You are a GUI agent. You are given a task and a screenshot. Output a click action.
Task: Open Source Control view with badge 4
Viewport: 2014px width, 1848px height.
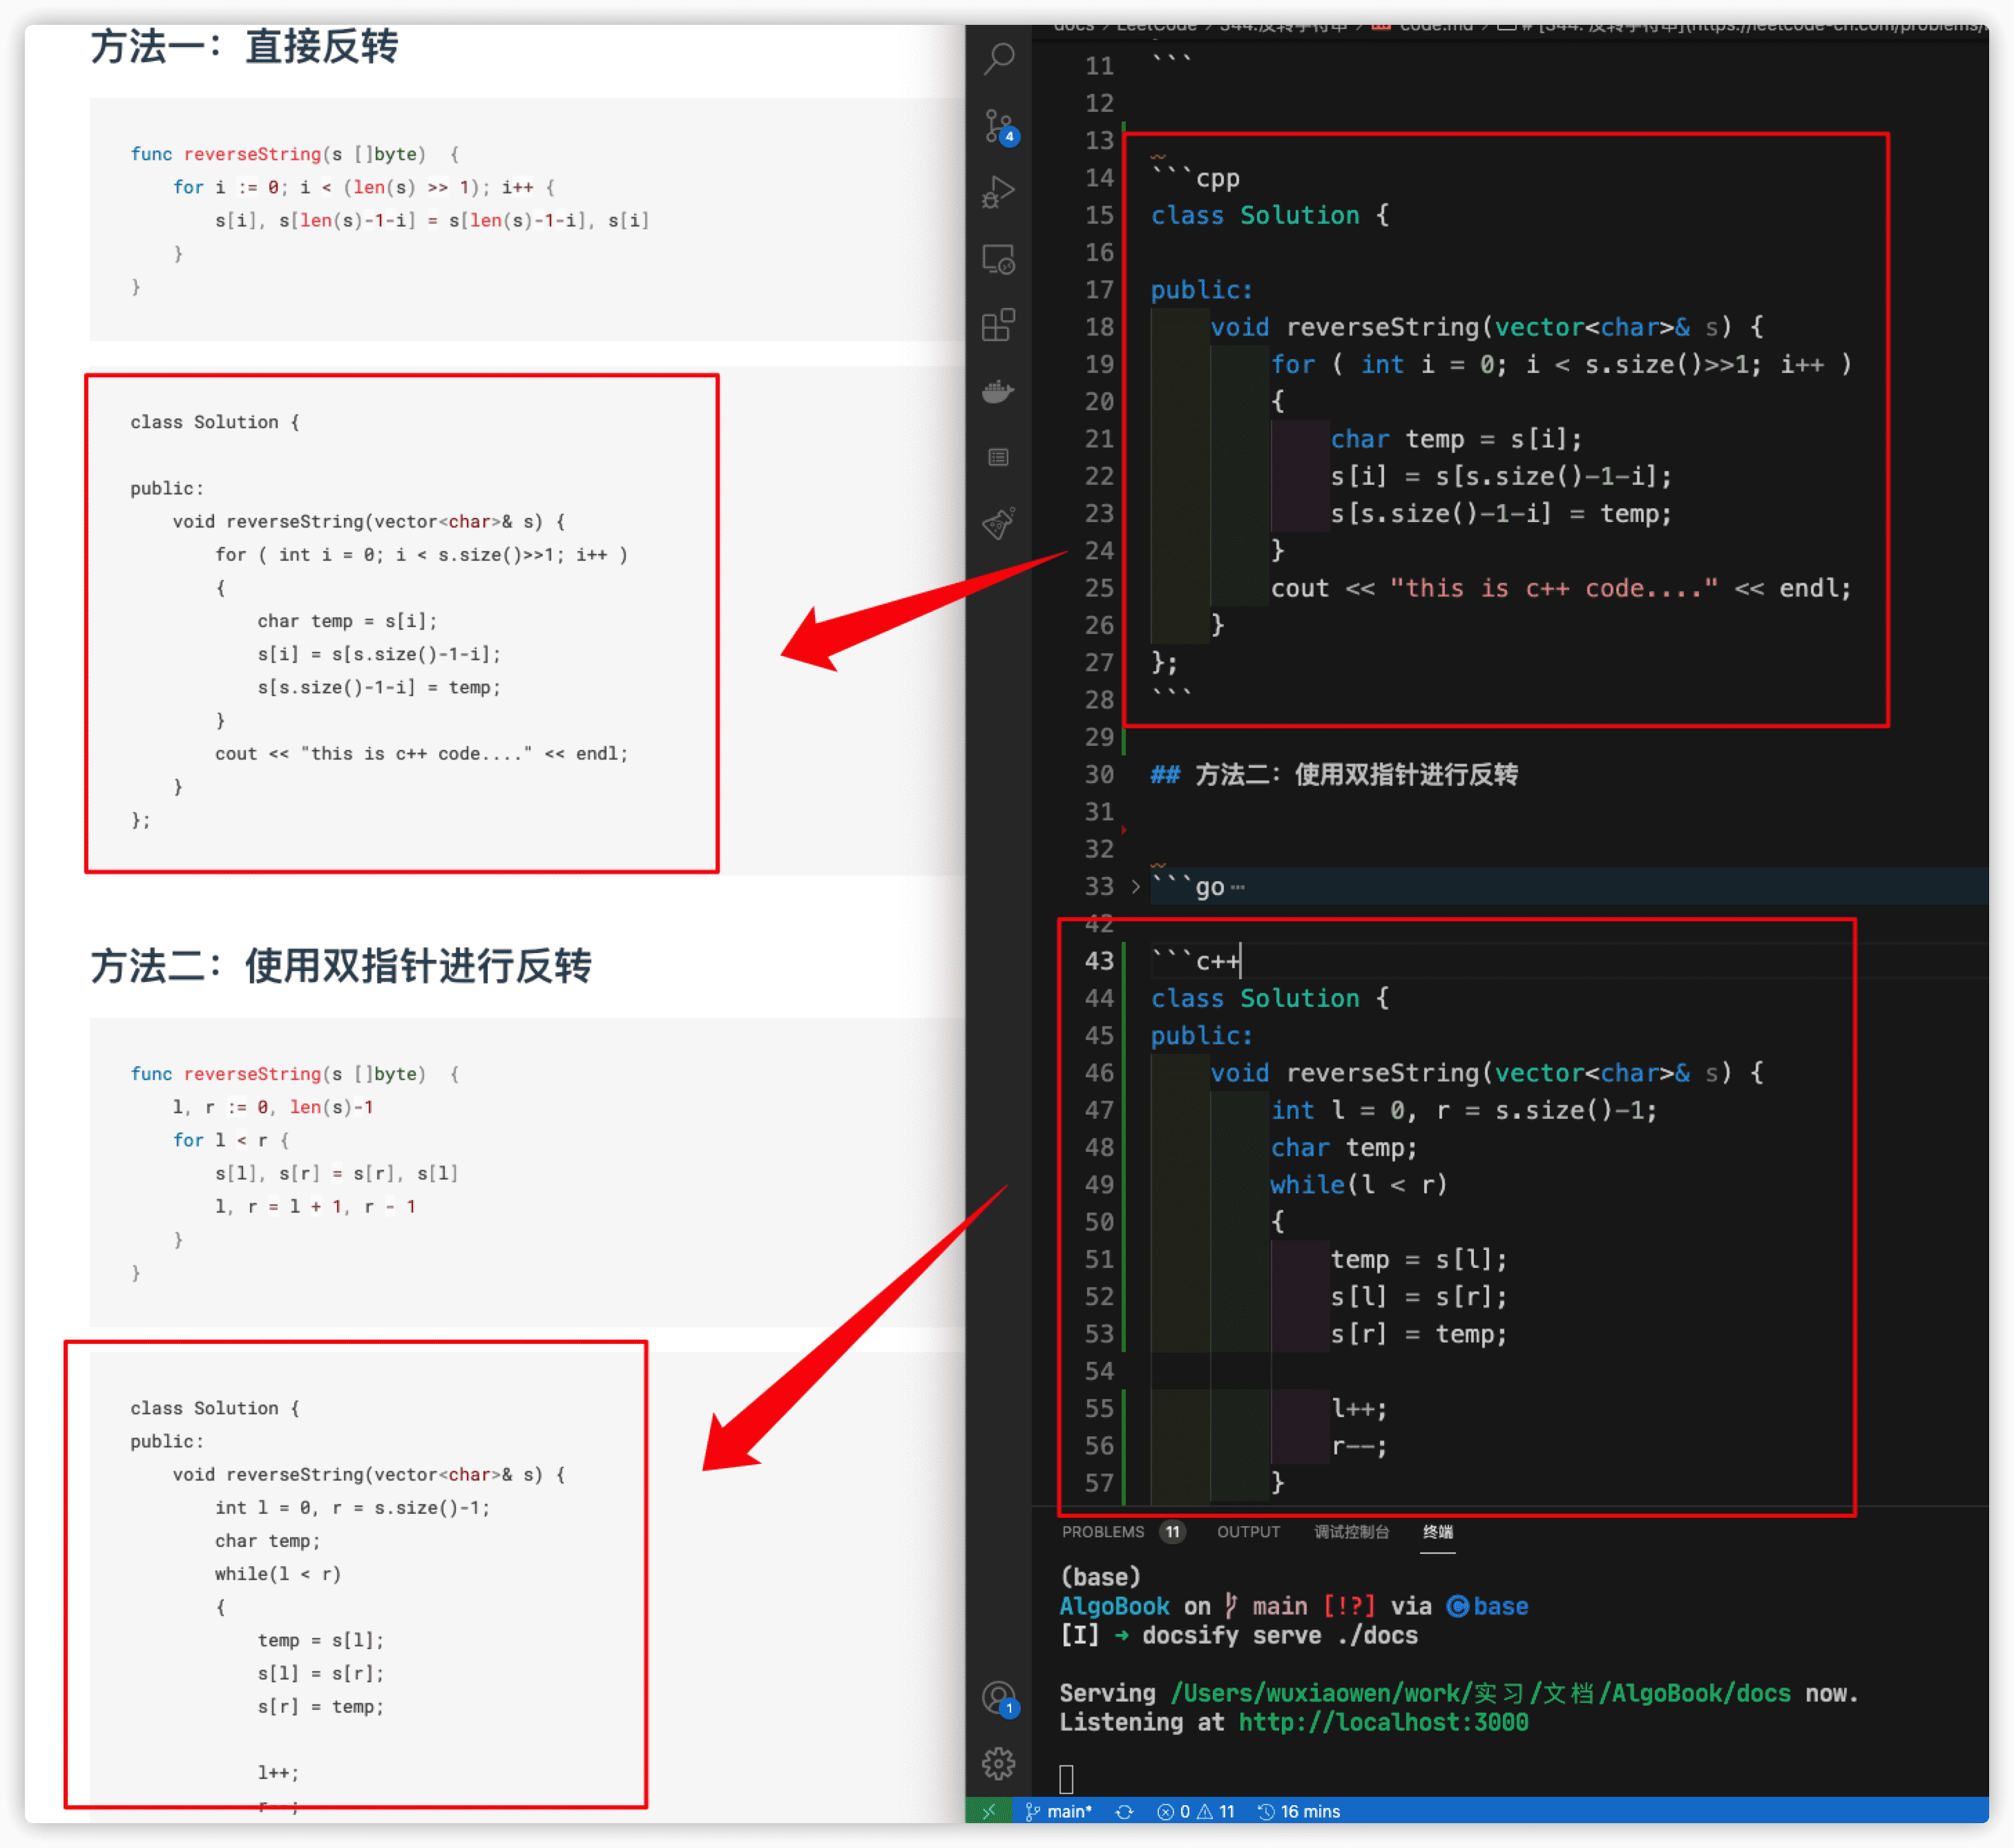click(x=998, y=127)
